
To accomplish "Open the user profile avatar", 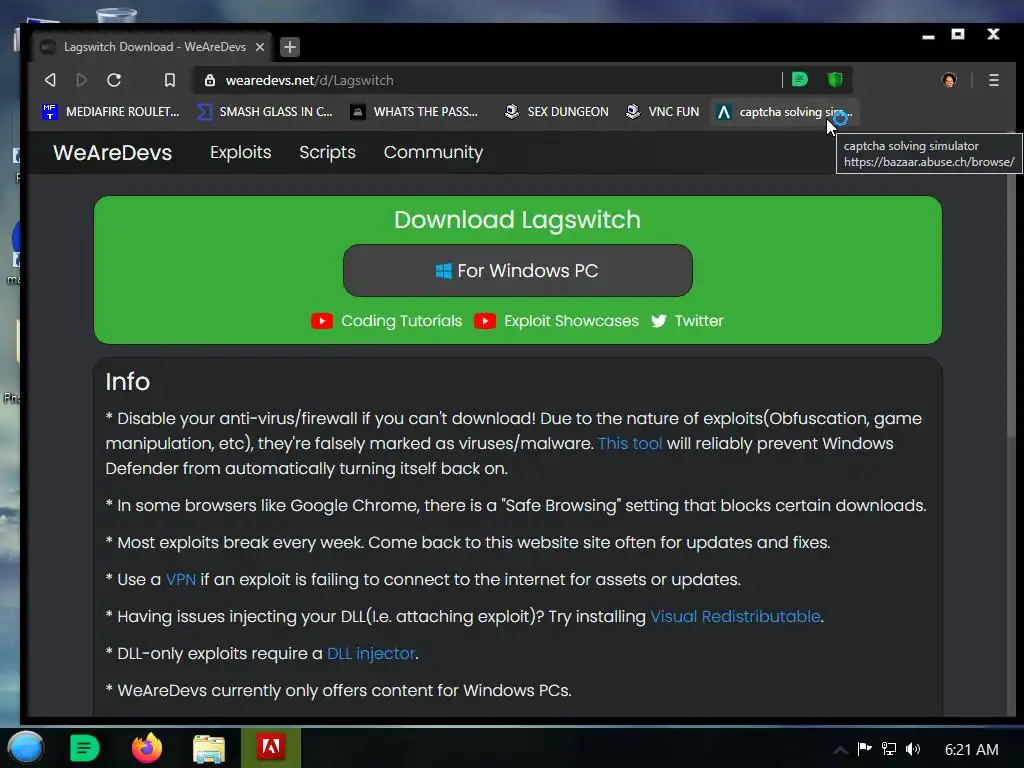I will click(x=949, y=80).
